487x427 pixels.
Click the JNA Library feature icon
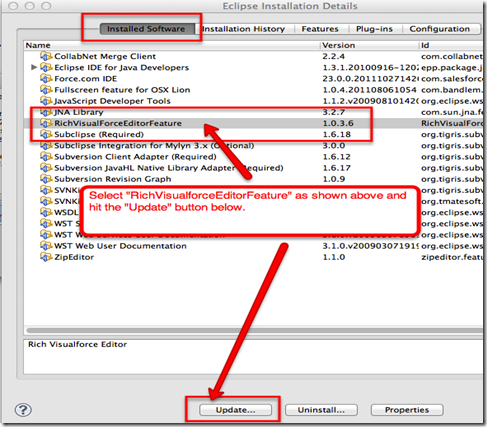pyautogui.click(x=46, y=112)
